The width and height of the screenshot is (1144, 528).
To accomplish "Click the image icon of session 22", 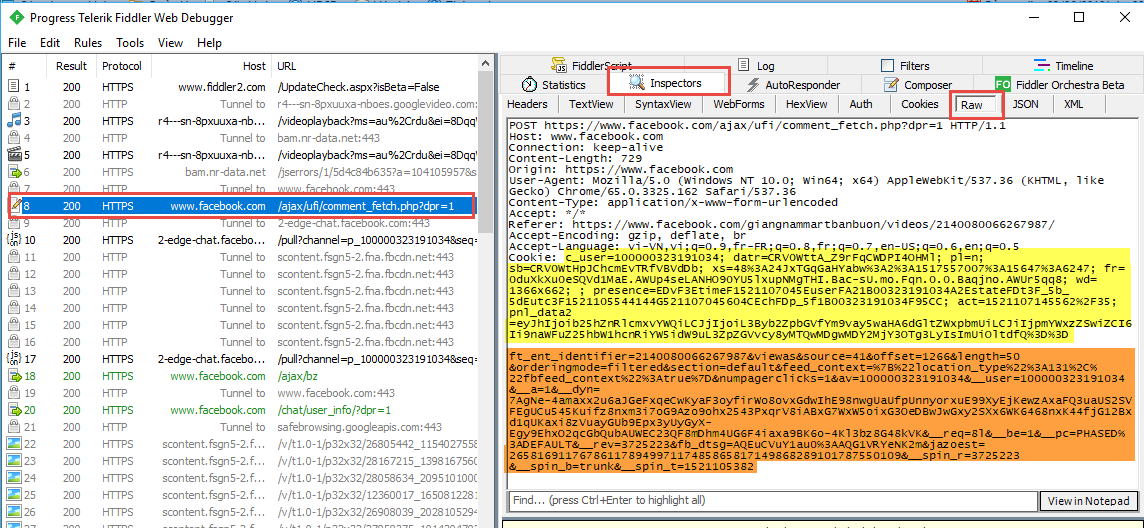I will pyautogui.click(x=13, y=443).
